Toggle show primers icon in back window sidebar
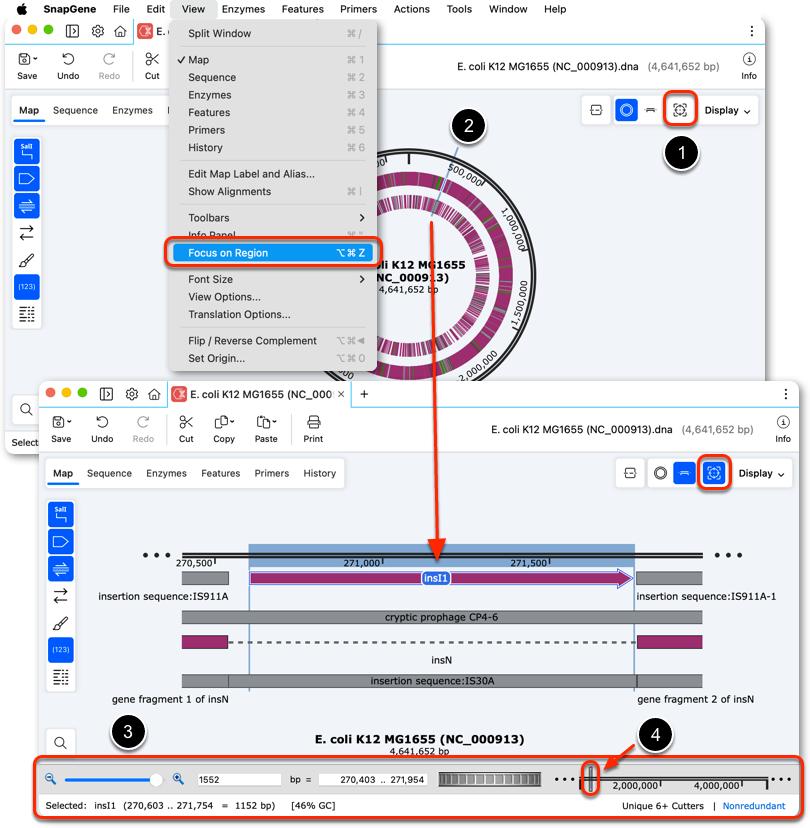The image size is (810, 828). point(26,205)
